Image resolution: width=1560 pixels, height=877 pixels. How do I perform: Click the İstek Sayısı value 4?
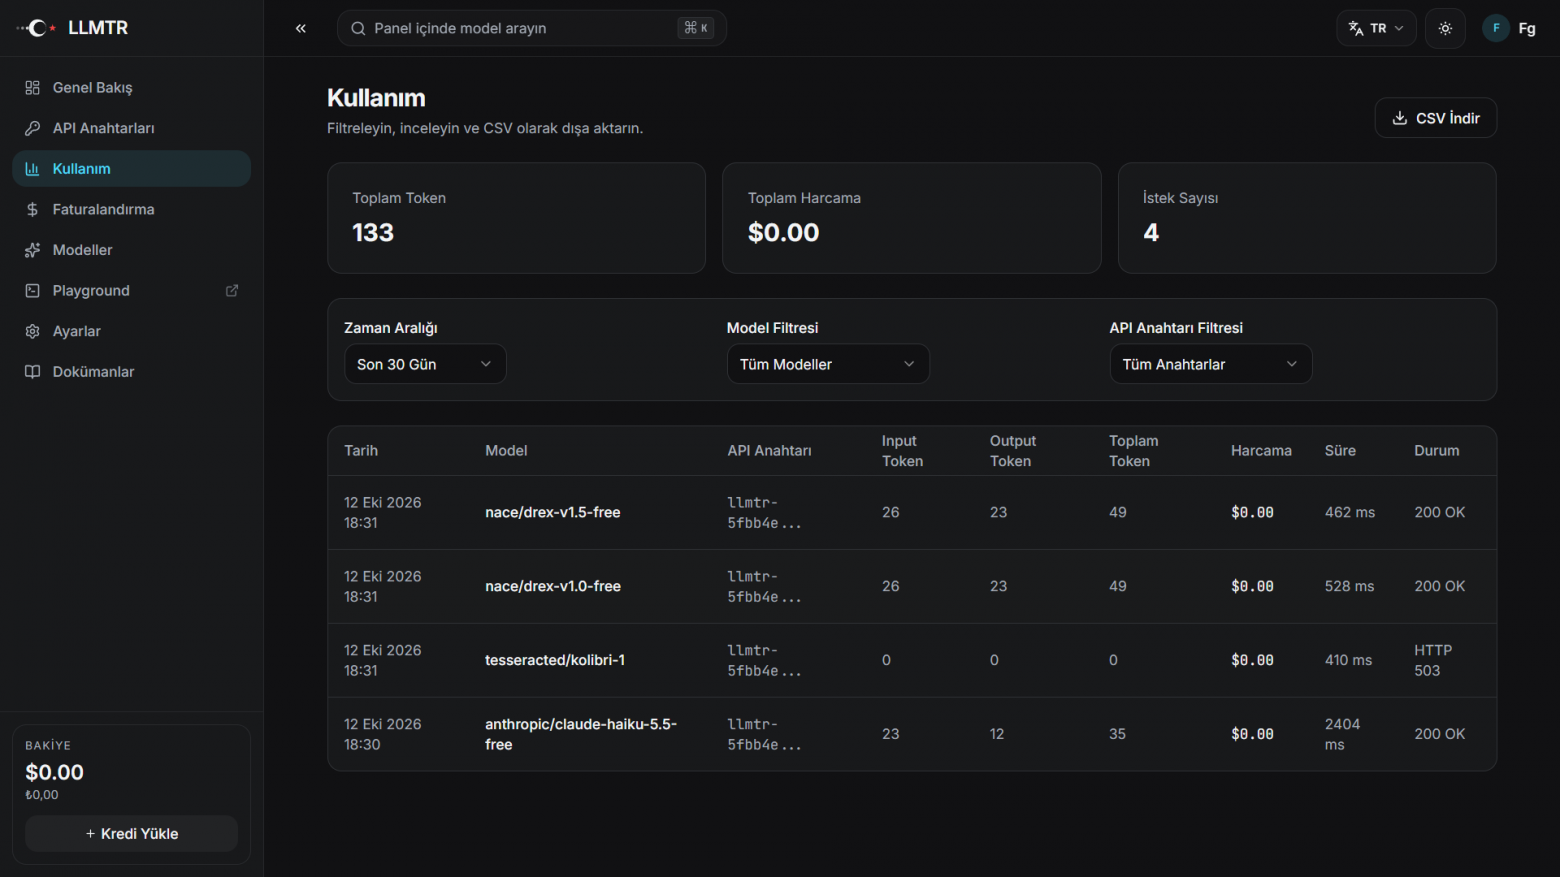1151,233
